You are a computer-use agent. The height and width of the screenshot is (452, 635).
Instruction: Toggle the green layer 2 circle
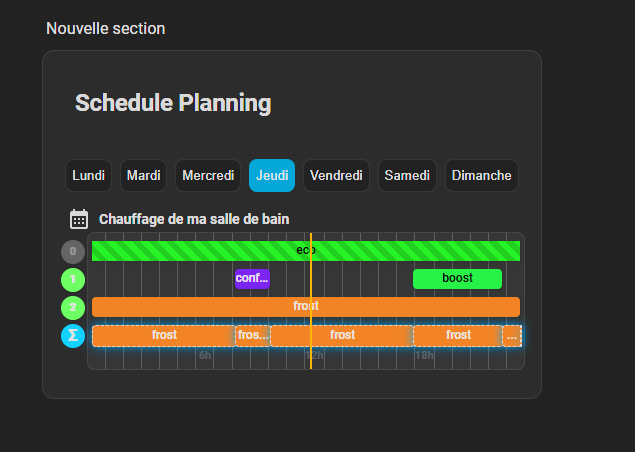(73, 307)
